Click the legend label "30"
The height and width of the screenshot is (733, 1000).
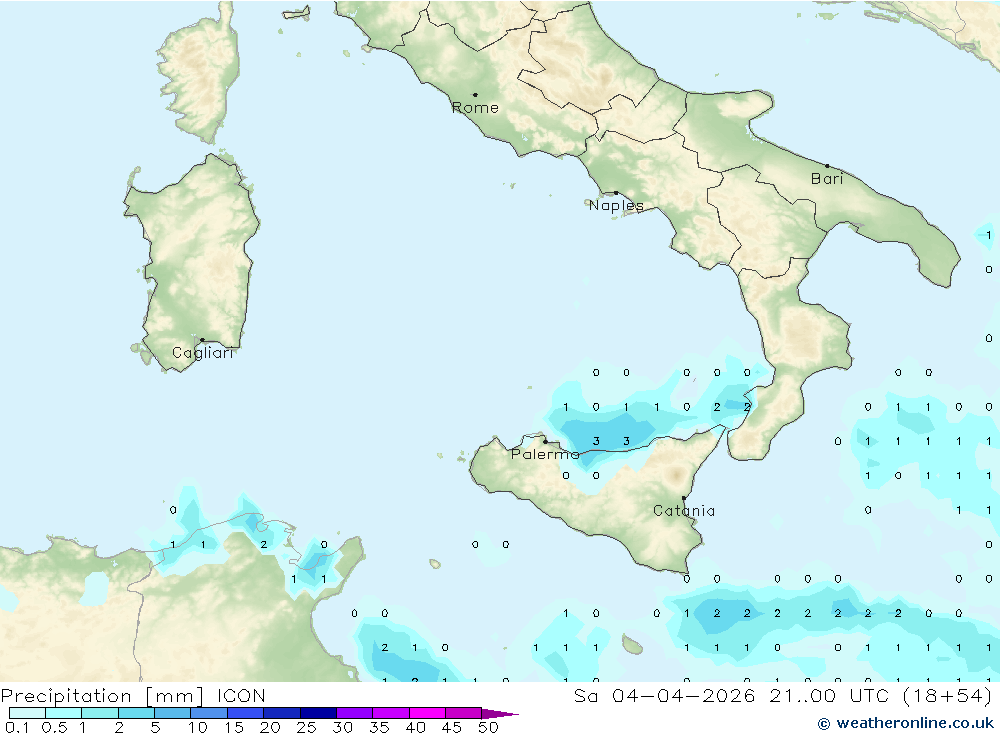(x=342, y=727)
